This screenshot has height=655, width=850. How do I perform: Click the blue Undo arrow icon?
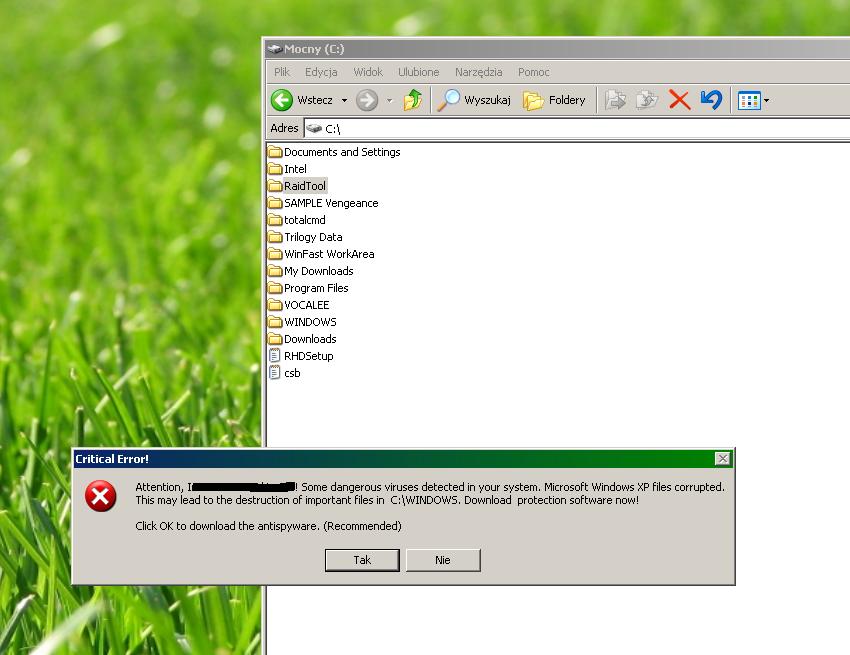pos(710,100)
